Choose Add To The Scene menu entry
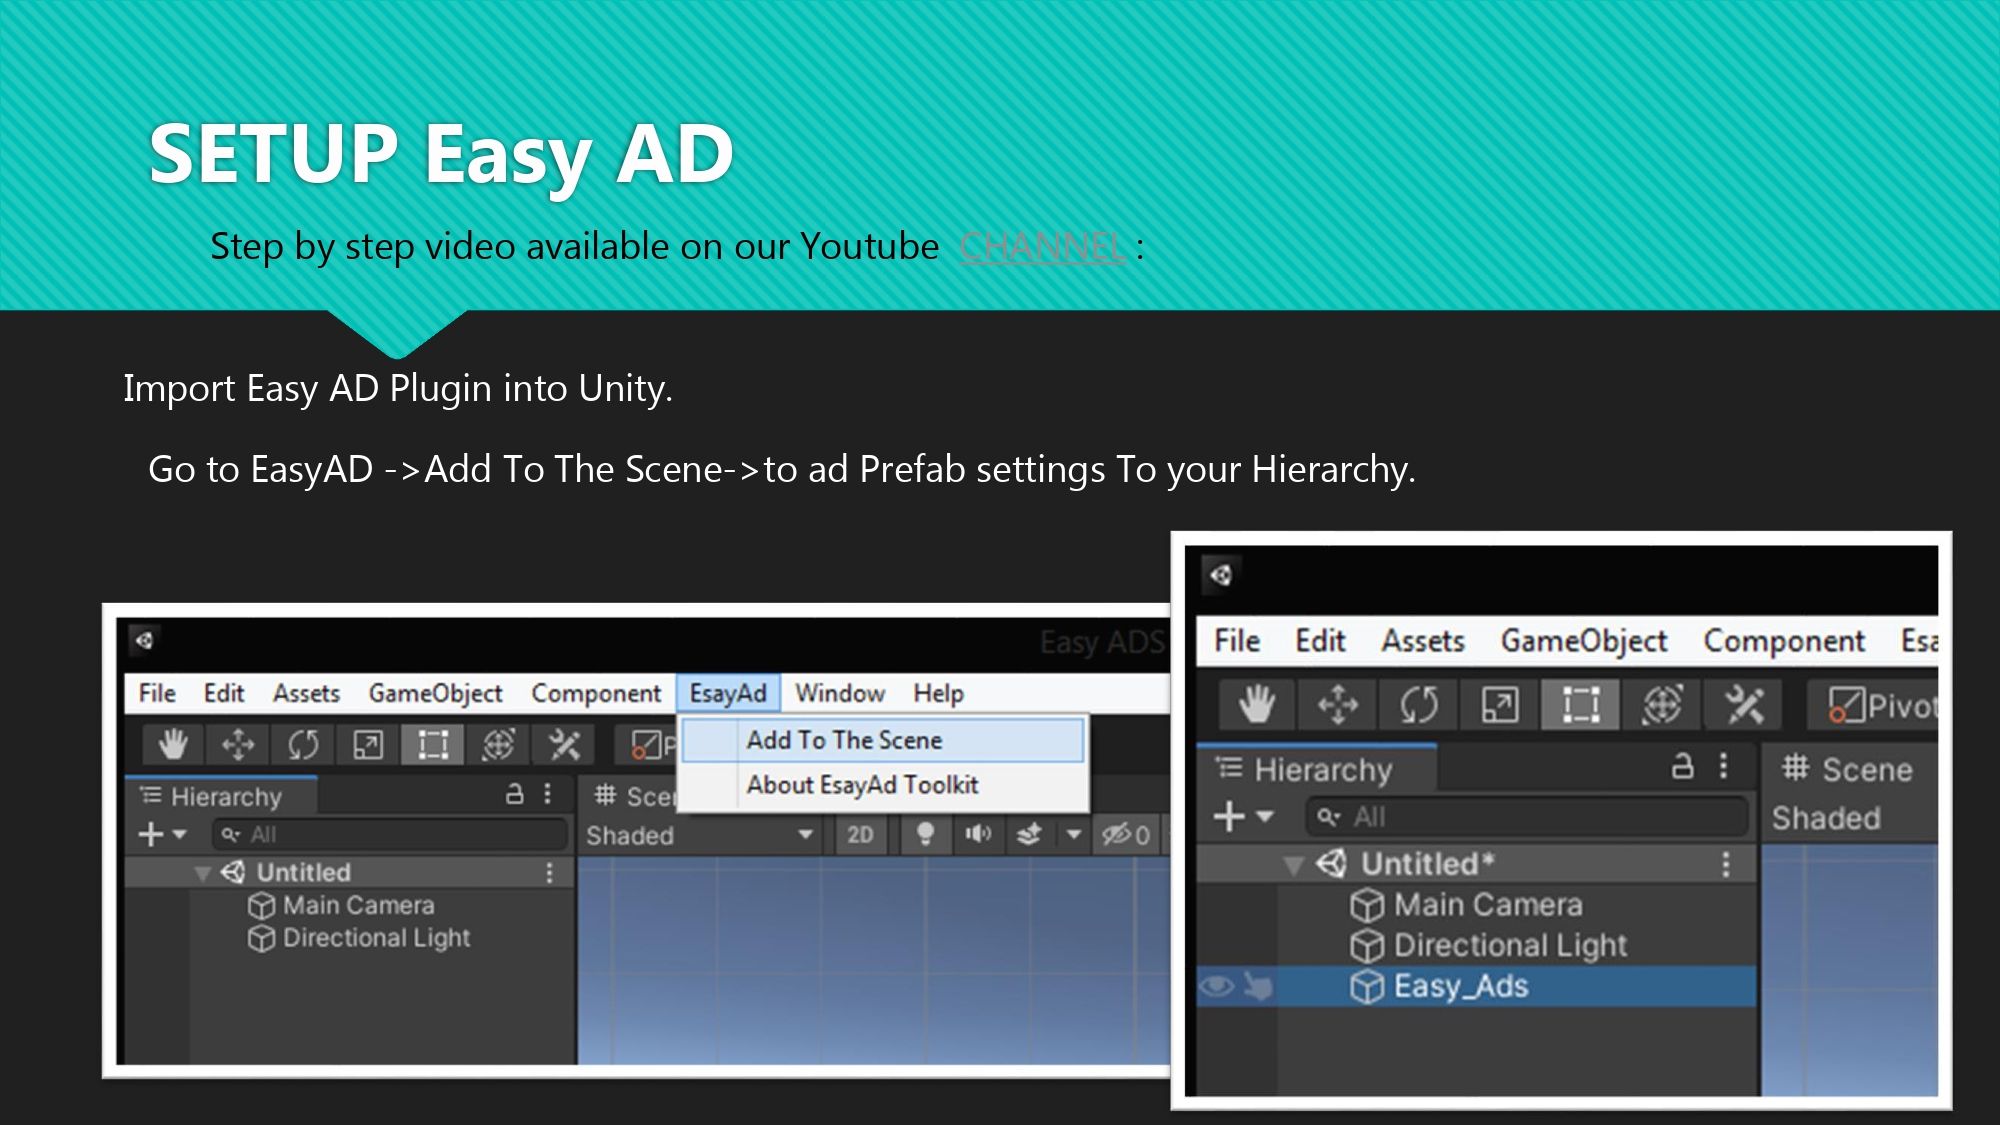Viewport: 2000px width, 1125px height. click(x=844, y=740)
